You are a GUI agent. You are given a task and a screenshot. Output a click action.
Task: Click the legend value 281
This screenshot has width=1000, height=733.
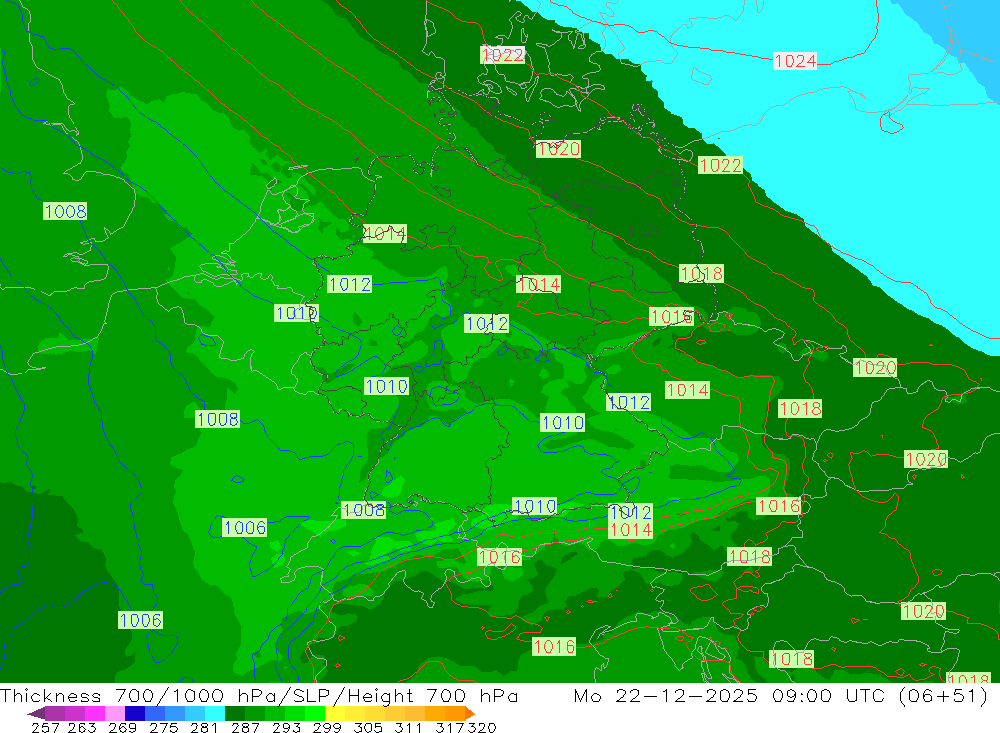point(204,727)
